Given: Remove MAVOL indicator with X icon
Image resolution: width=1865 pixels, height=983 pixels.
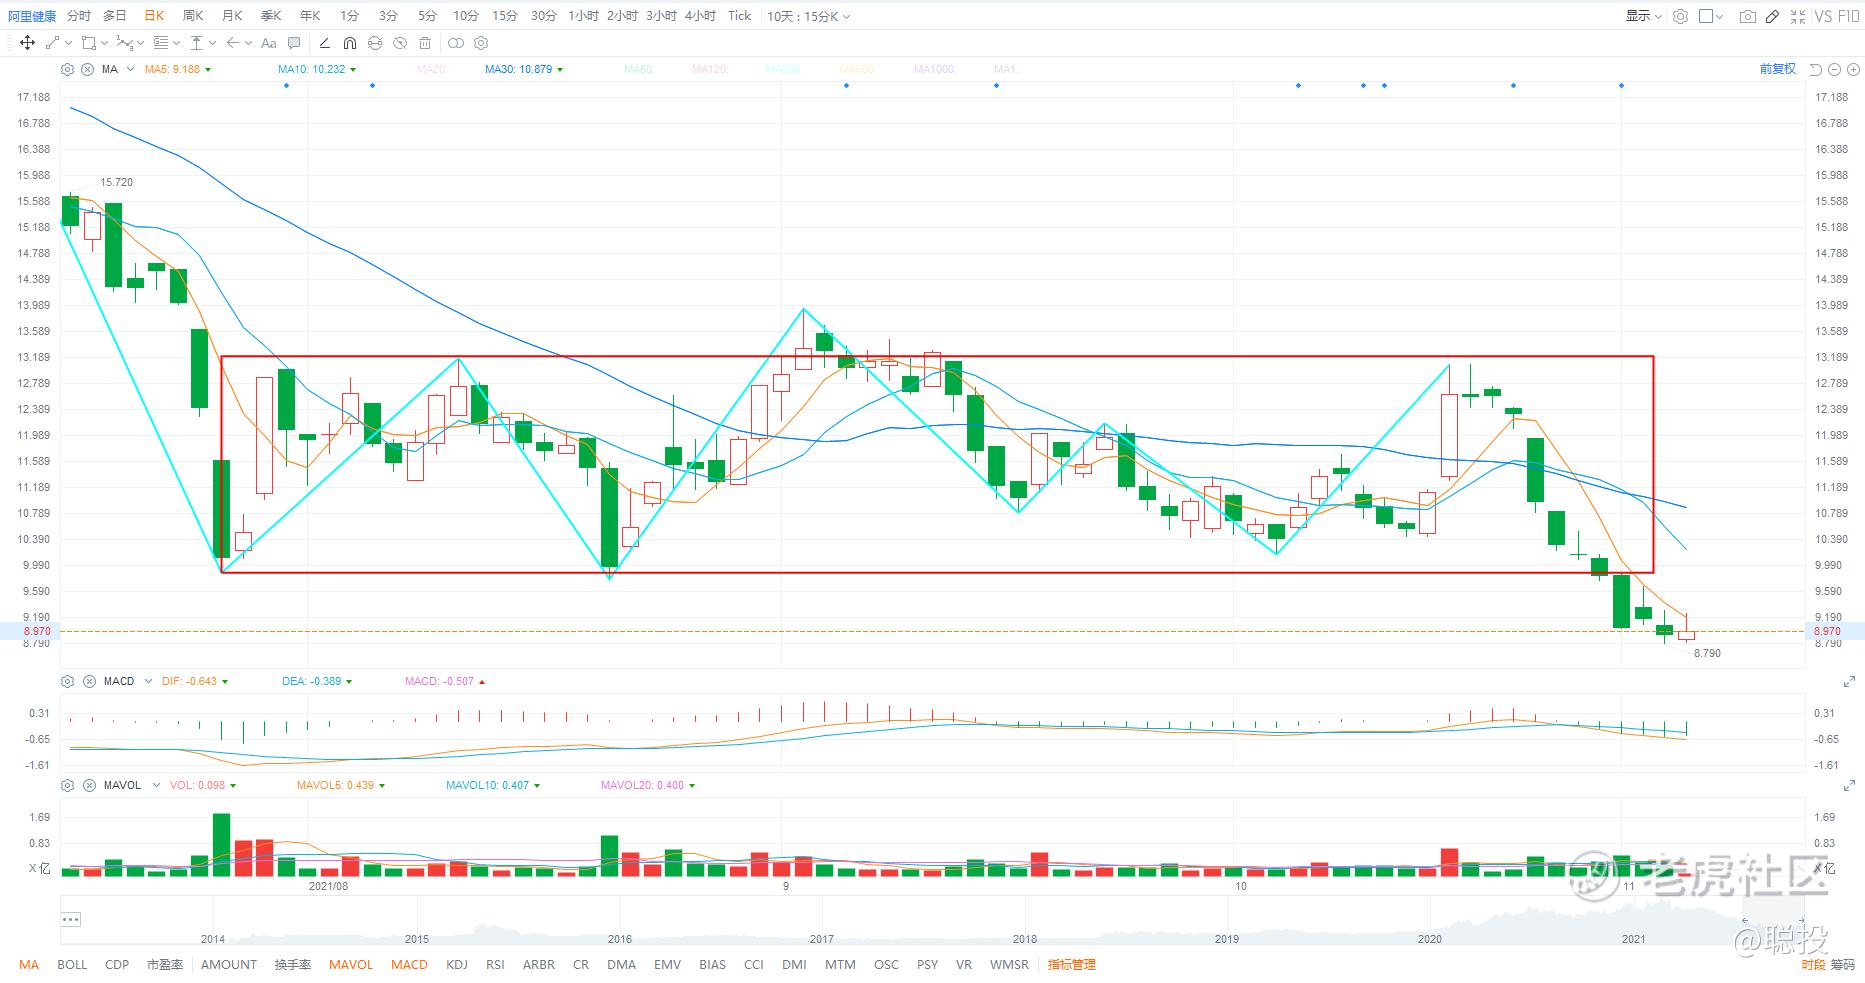Looking at the screenshot, I should [x=87, y=785].
